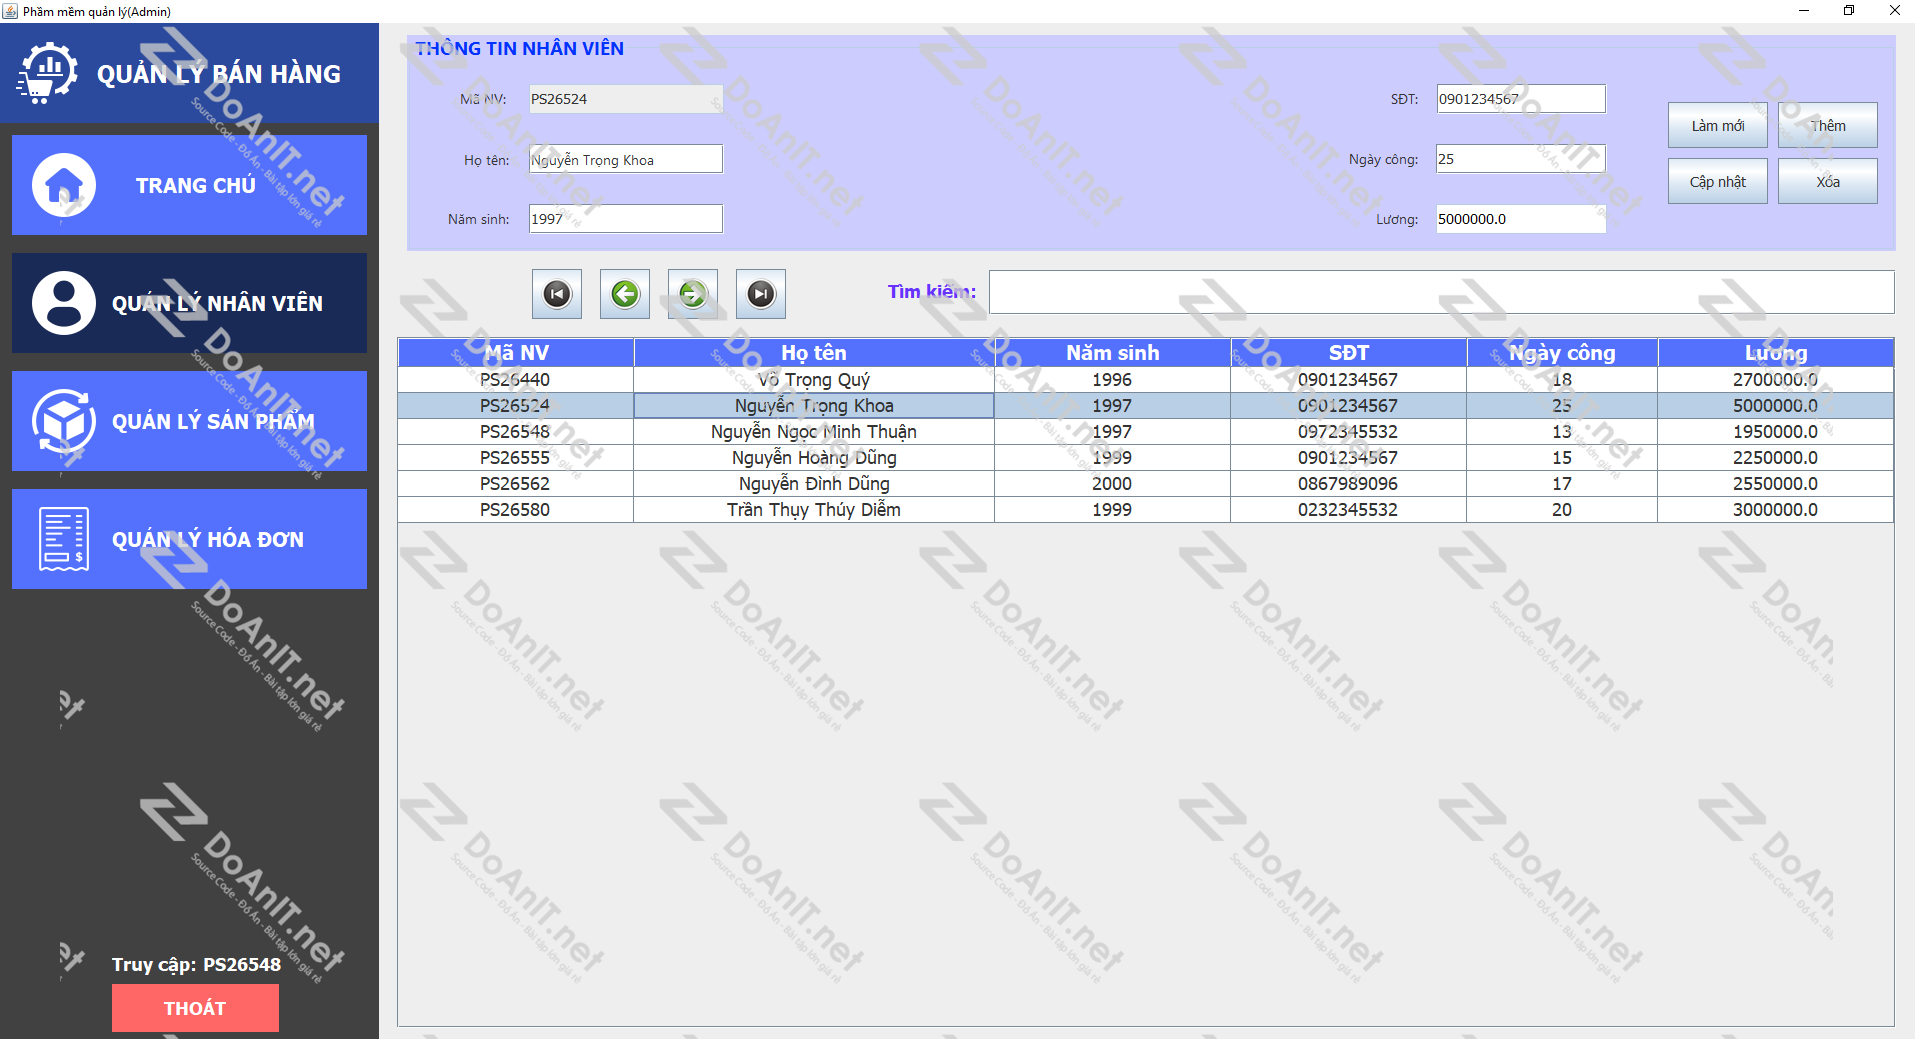The width and height of the screenshot is (1915, 1039).
Task: Click the Họ tên column header
Action: point(814,353)
